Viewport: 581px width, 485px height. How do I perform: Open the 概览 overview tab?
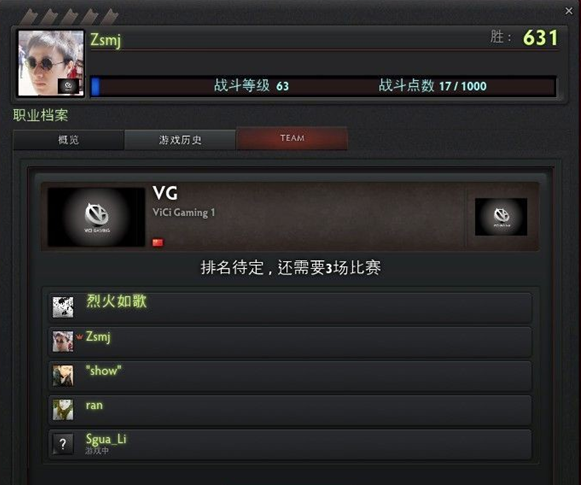(x=68, y=140)
